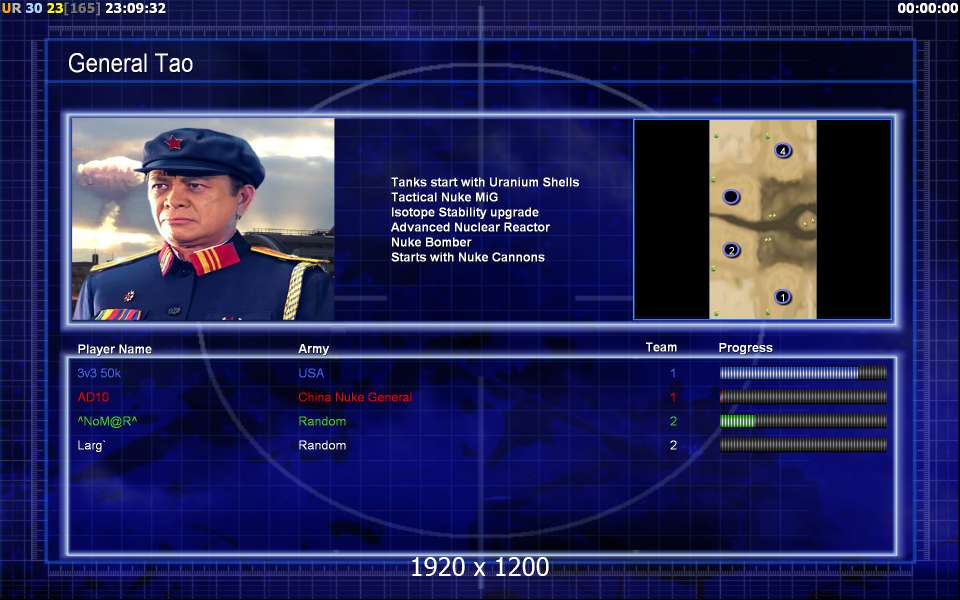Click start position marker 2 on map
Image resolution: width=960 pixels, height=600 pixels.
(x=731, y=250)
